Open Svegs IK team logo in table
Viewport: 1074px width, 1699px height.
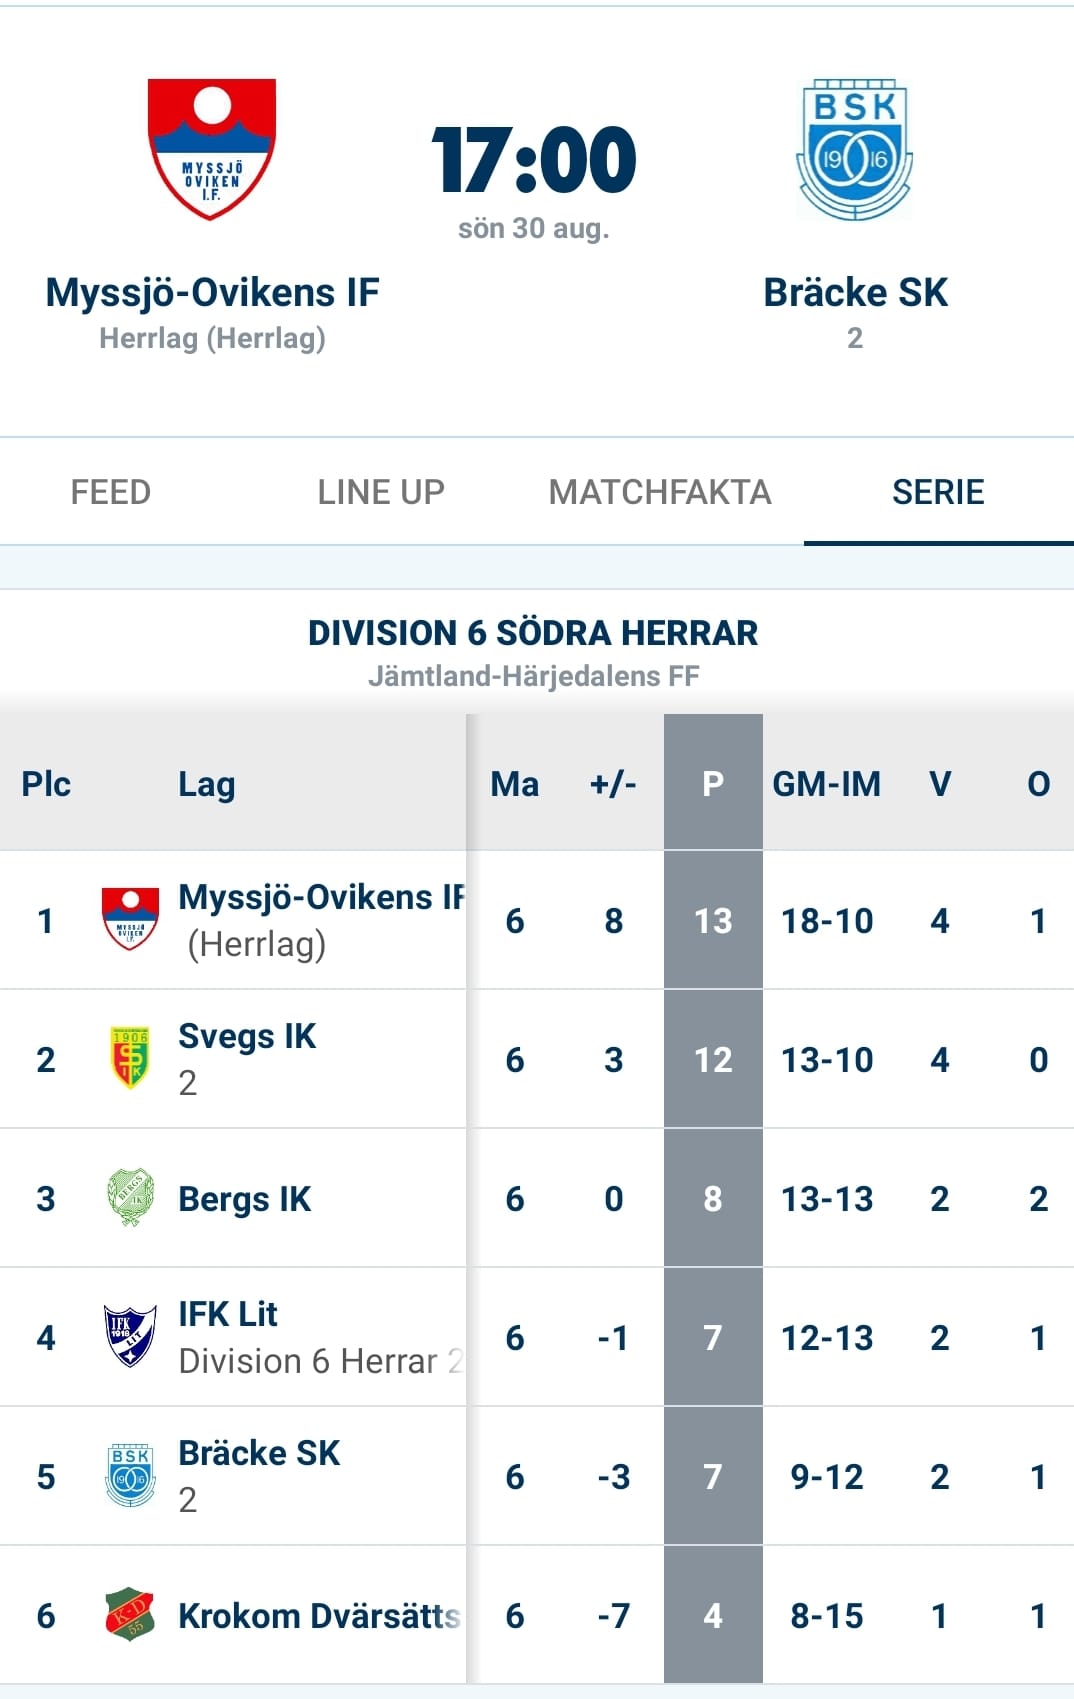coord(130,1058)
